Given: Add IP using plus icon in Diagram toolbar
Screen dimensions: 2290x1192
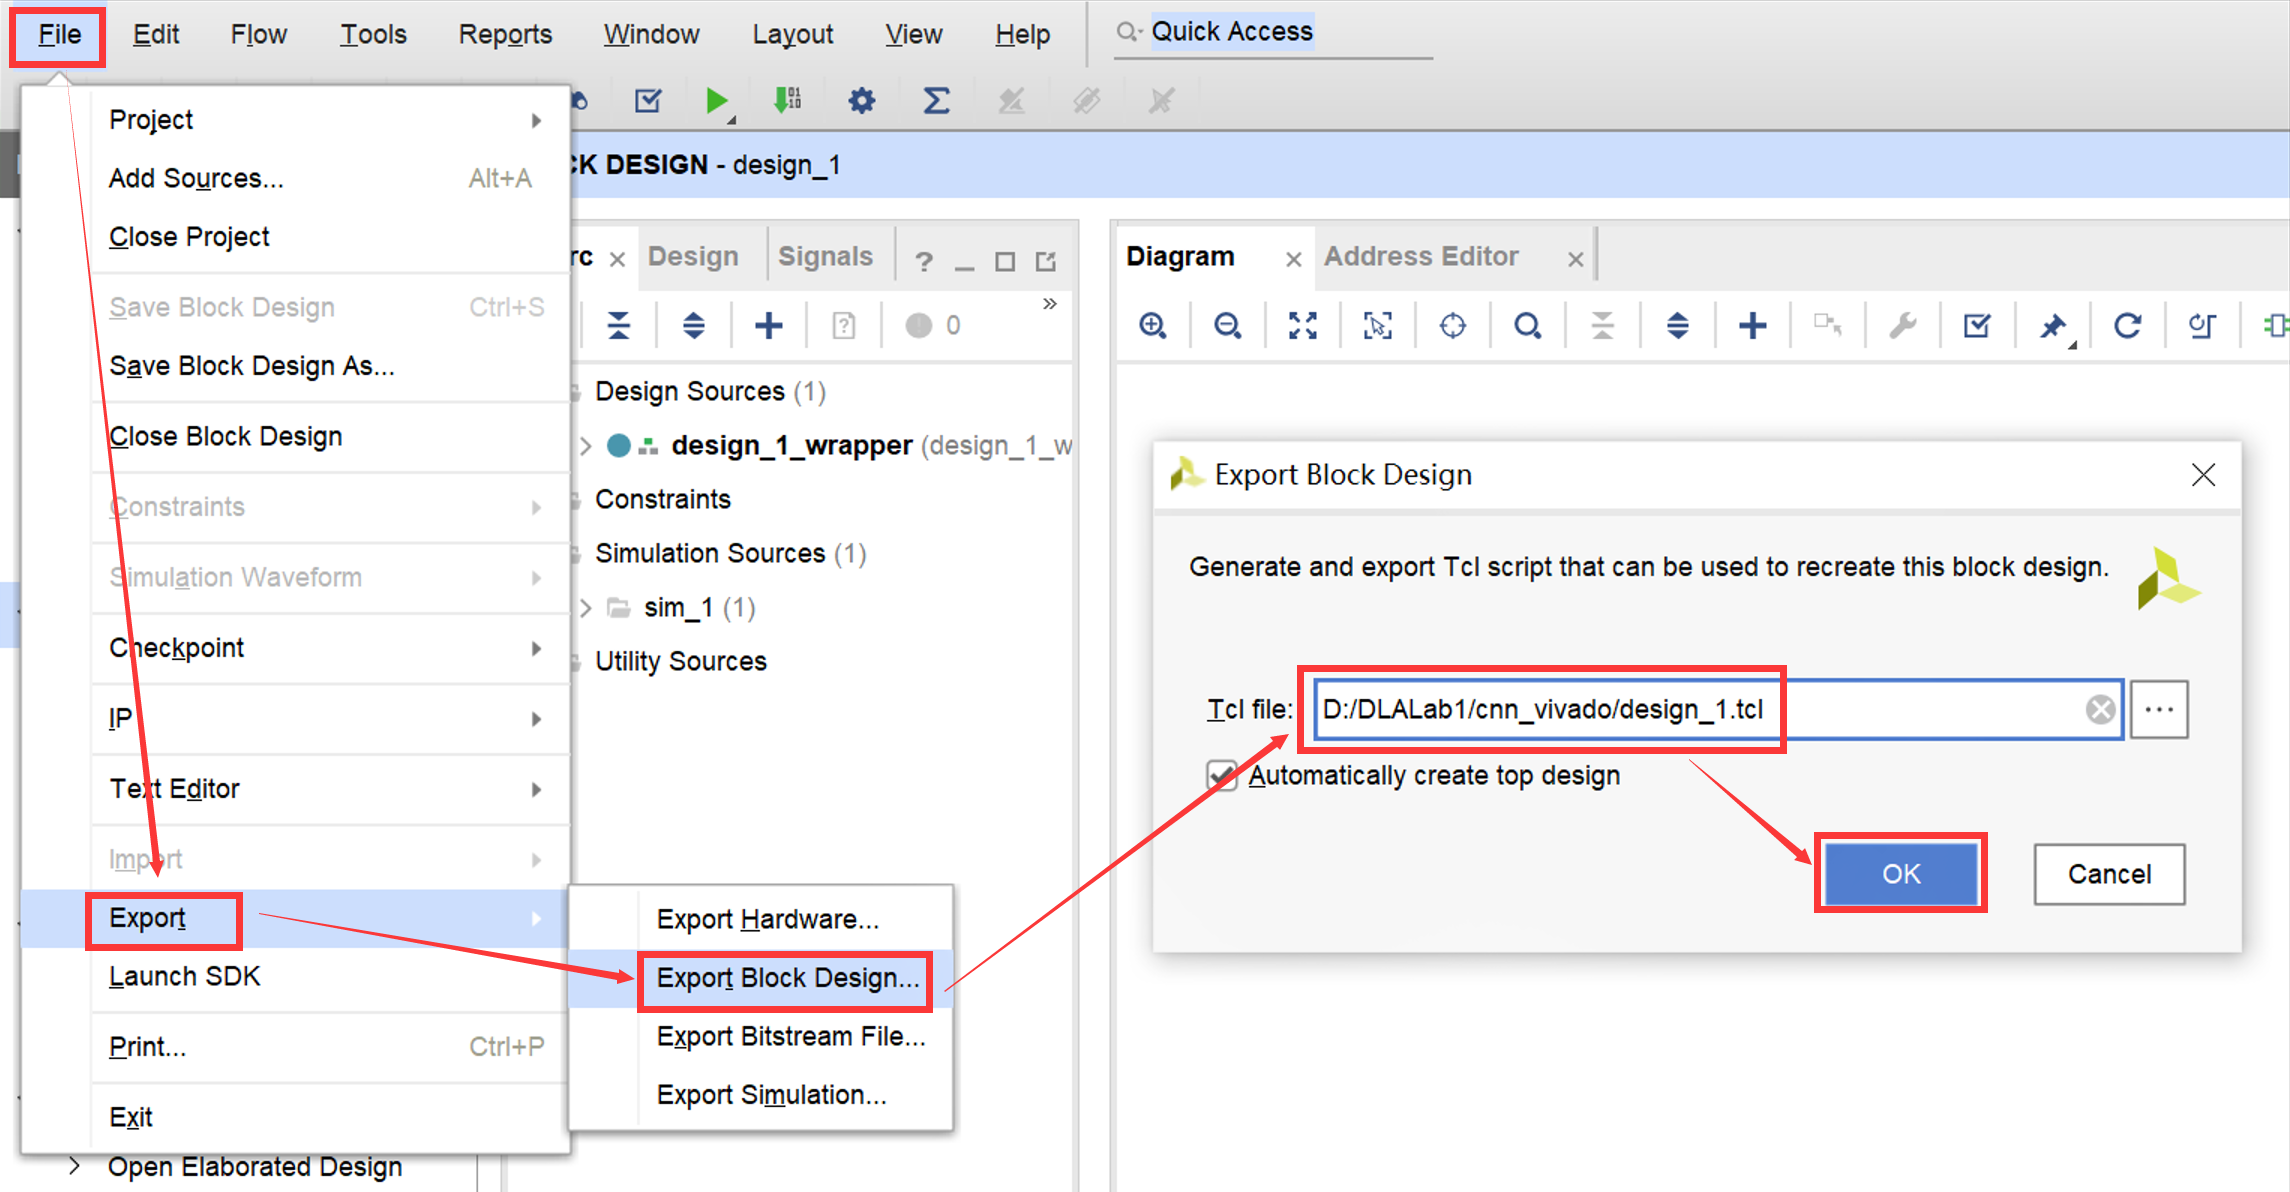Looking at the screenshot, I should pos(1752,326).
